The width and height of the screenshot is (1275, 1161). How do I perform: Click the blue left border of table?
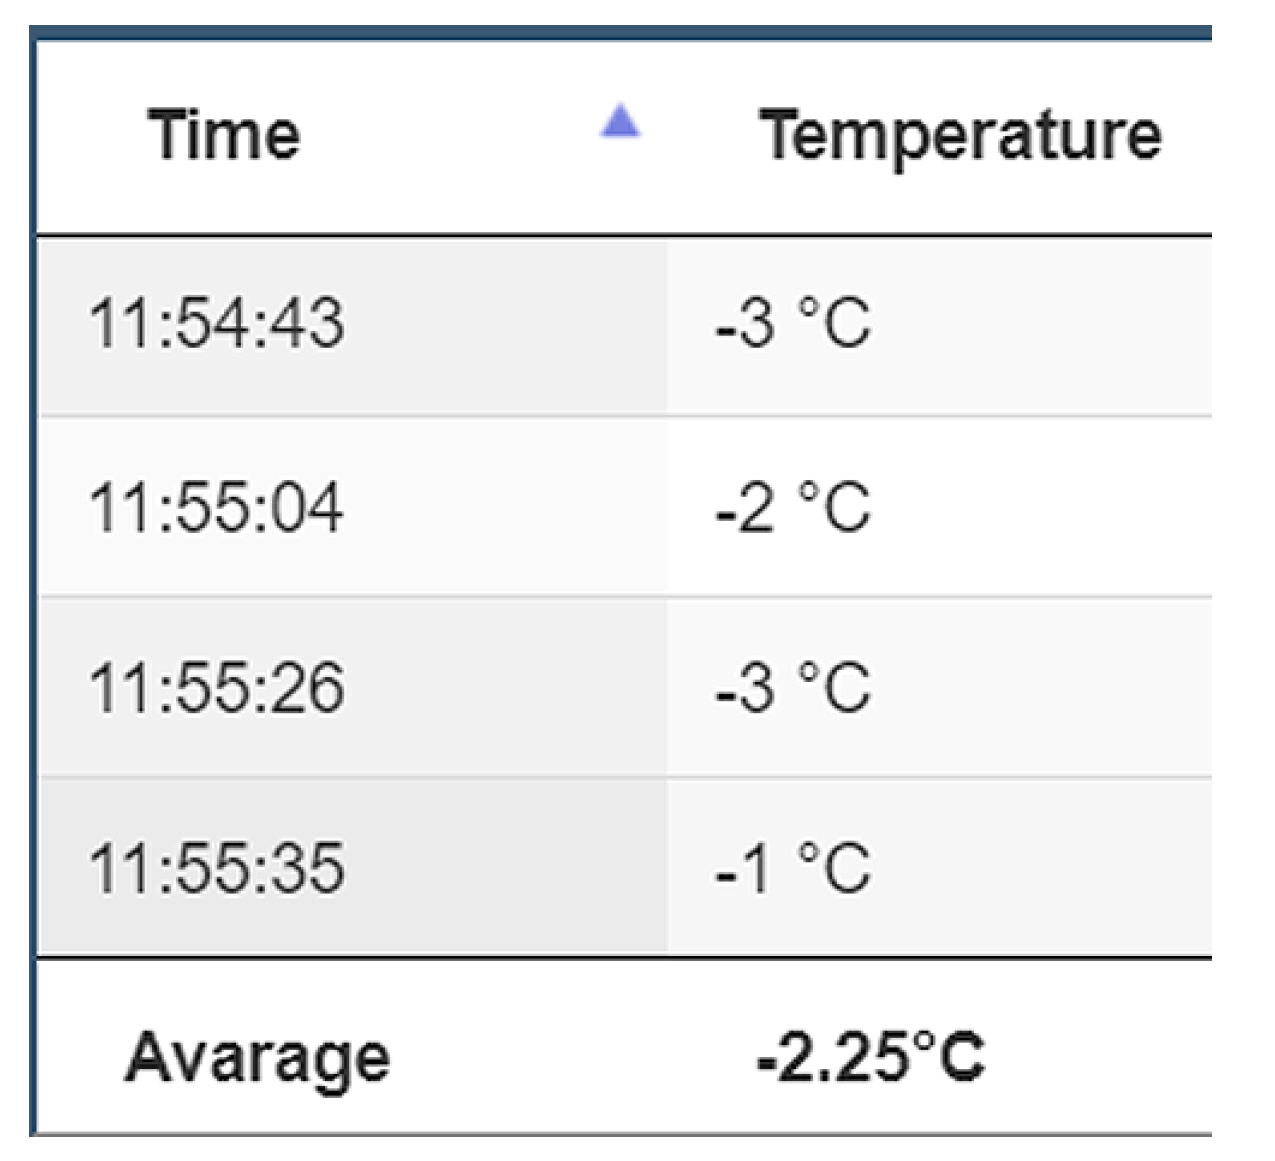(33, 600)
